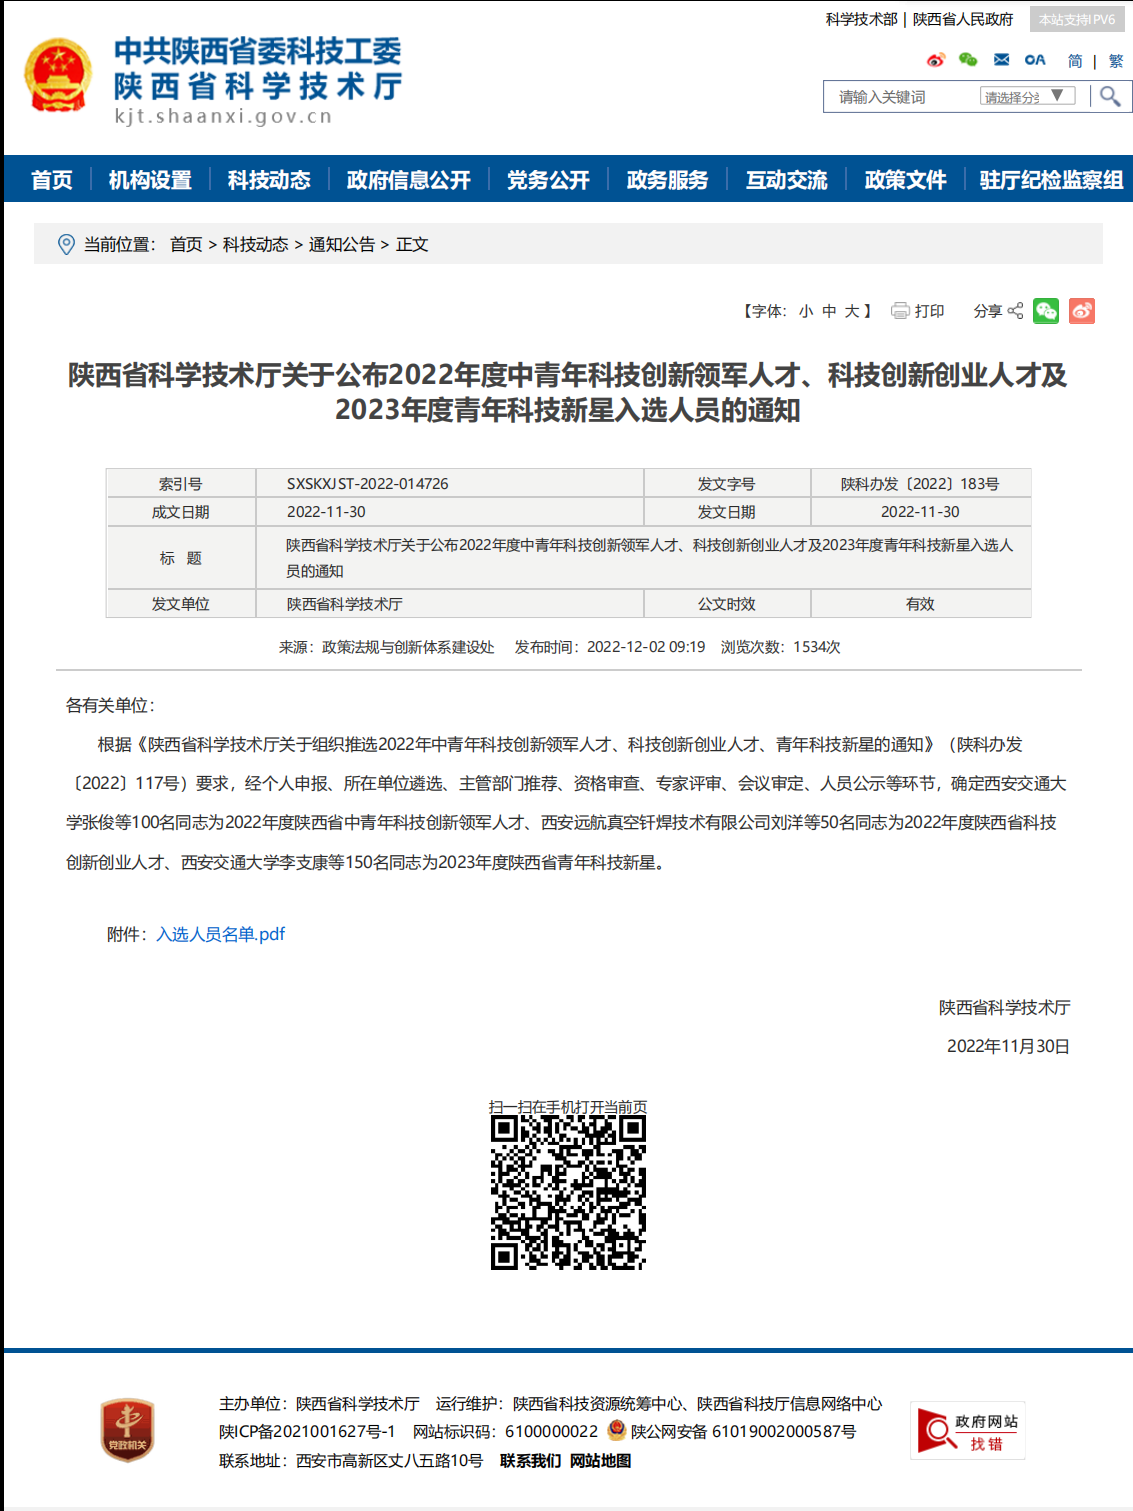Screen dimensions: 1133x1511
Task: Share the article via green WeChat icon
Action: click(x=1046, y=311)
